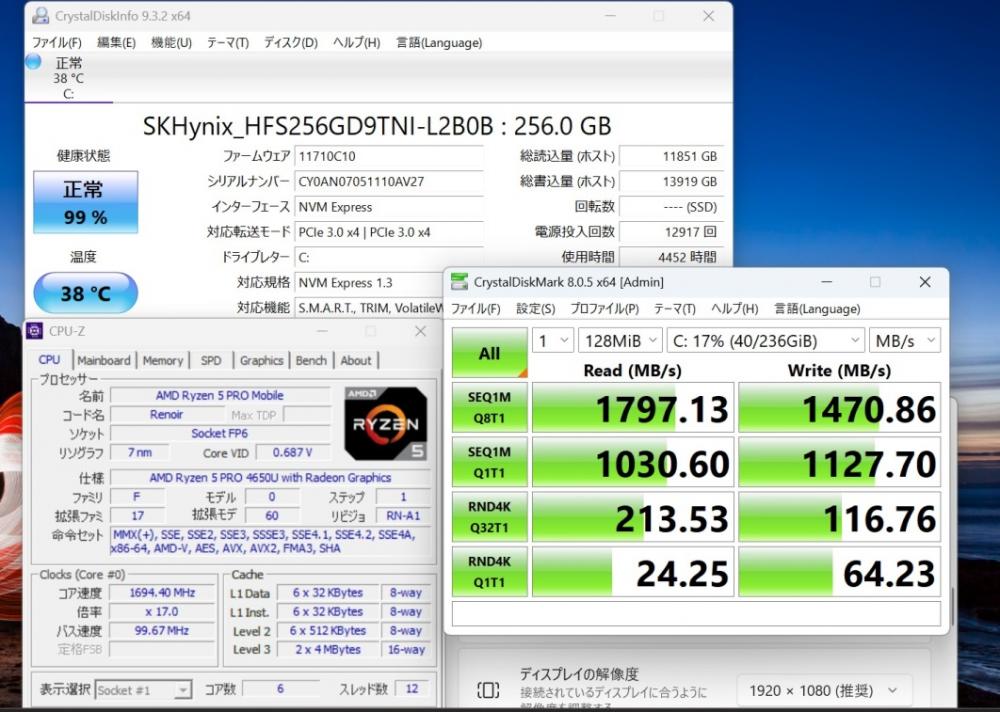
Task: Click the RND4K Q32T1 read result 213.53
Action: 633,517
